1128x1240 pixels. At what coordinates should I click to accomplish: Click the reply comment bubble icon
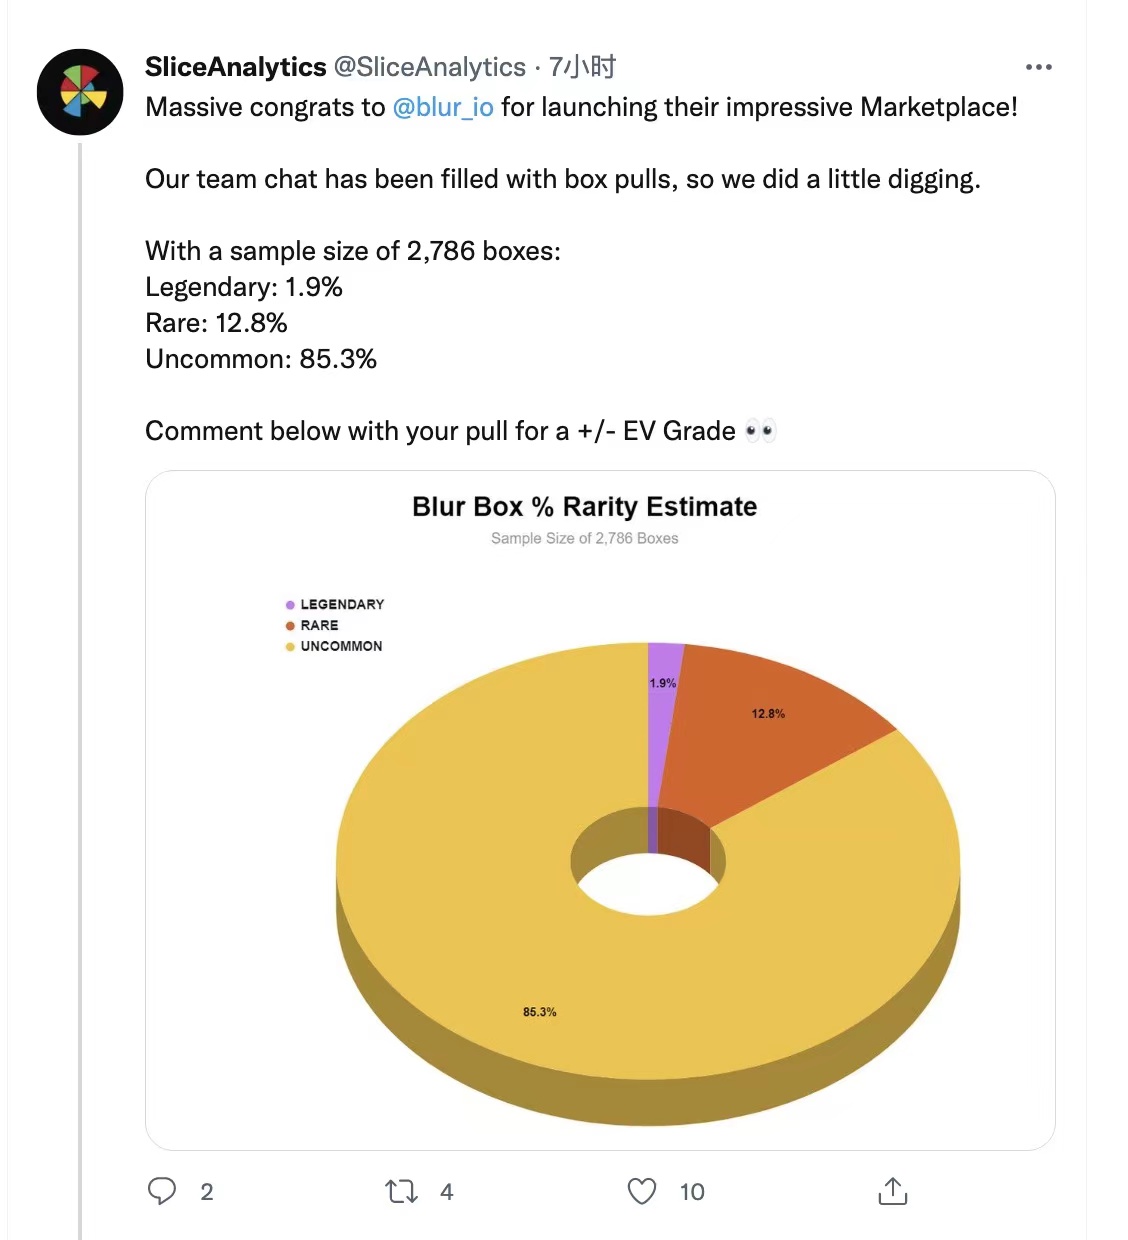(x=162, y=1191)
